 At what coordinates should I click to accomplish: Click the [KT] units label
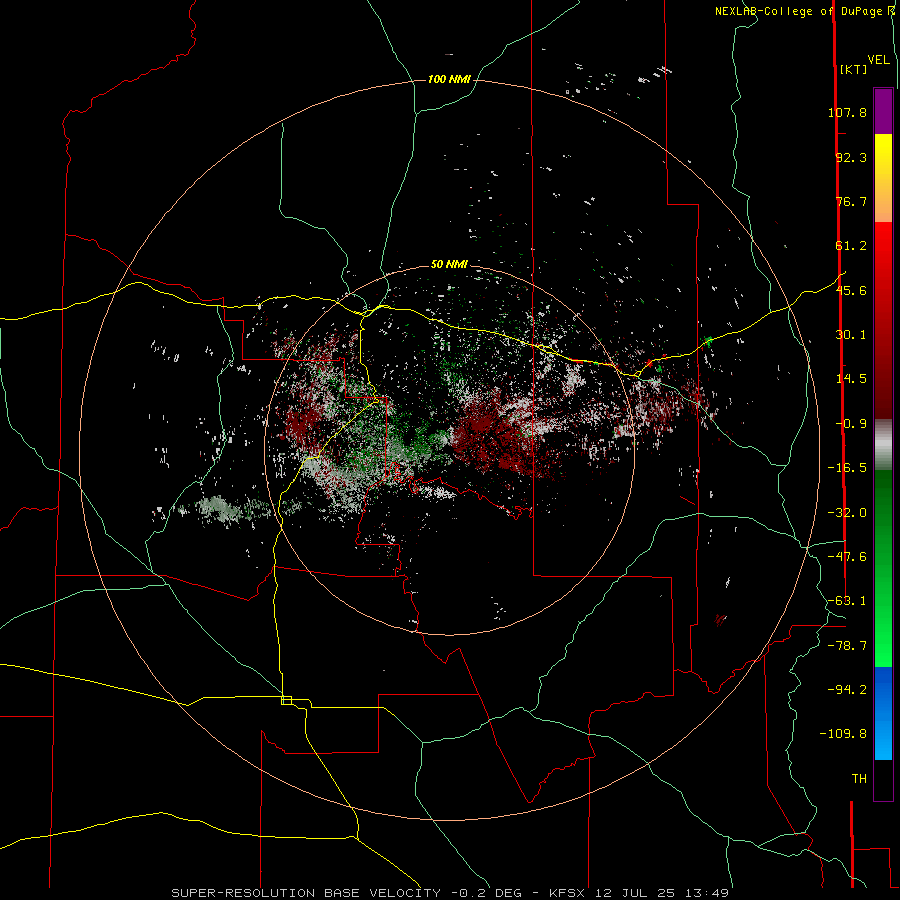[x=853, y=69]
